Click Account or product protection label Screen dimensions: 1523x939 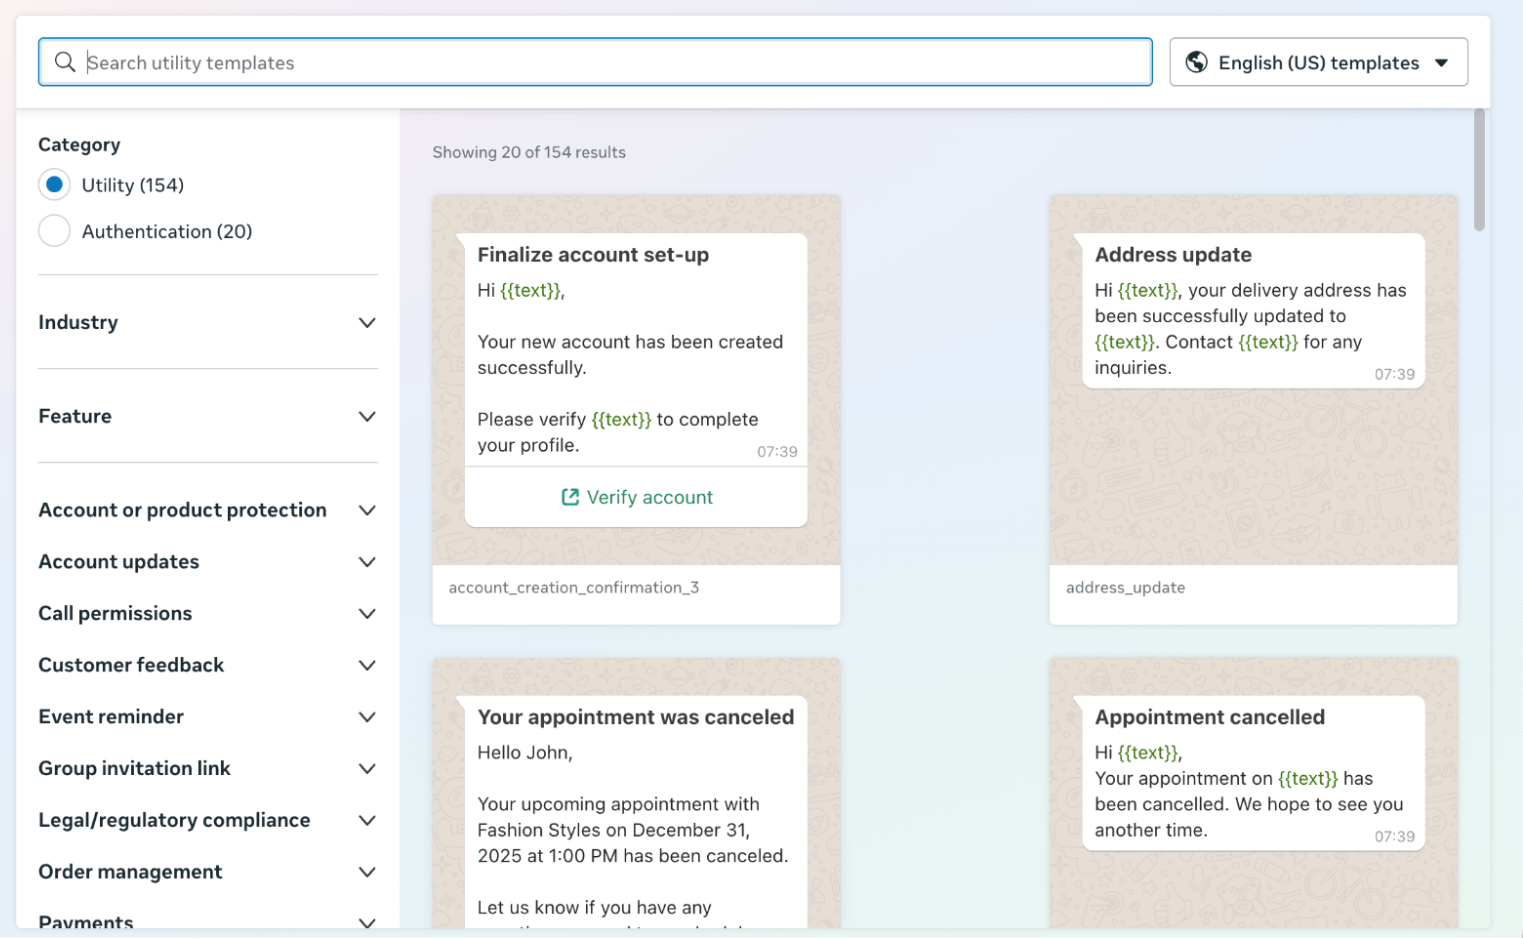(182, 510)
